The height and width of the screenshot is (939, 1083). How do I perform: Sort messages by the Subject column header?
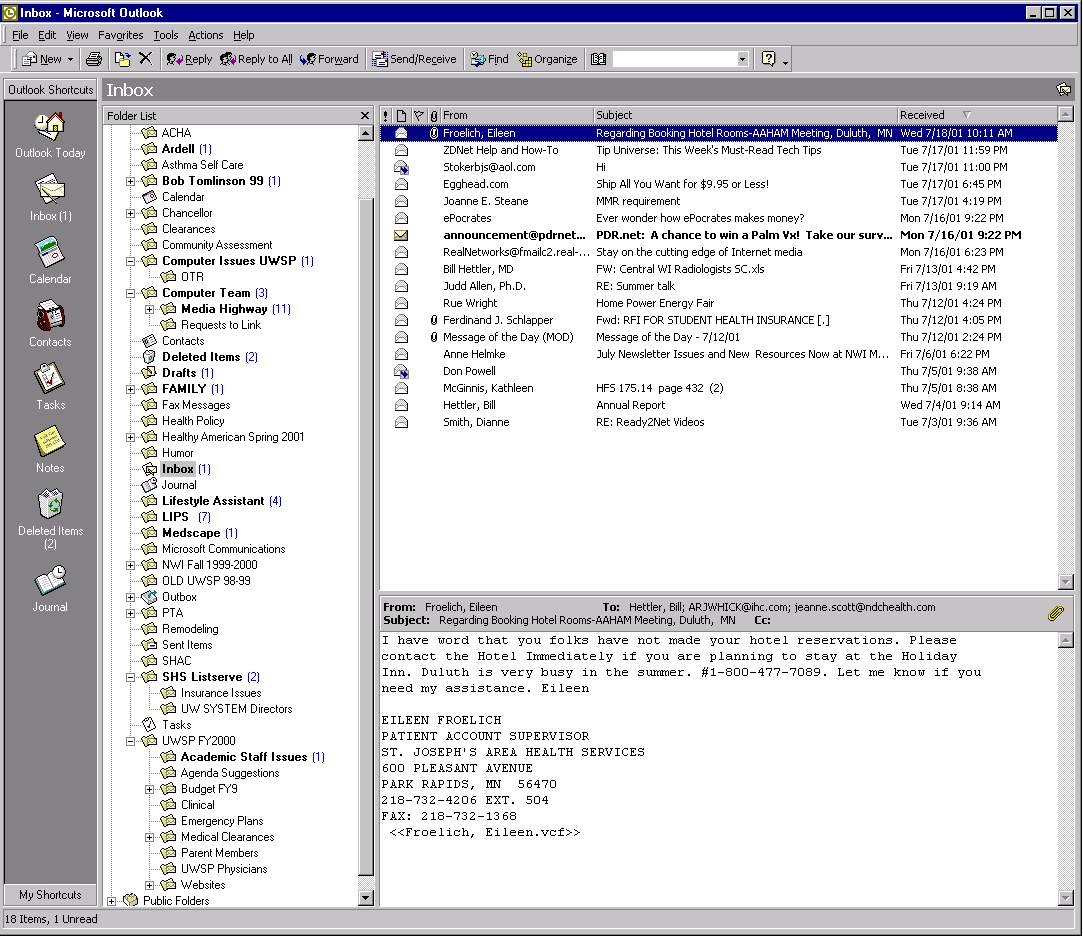tap(745, 115)
